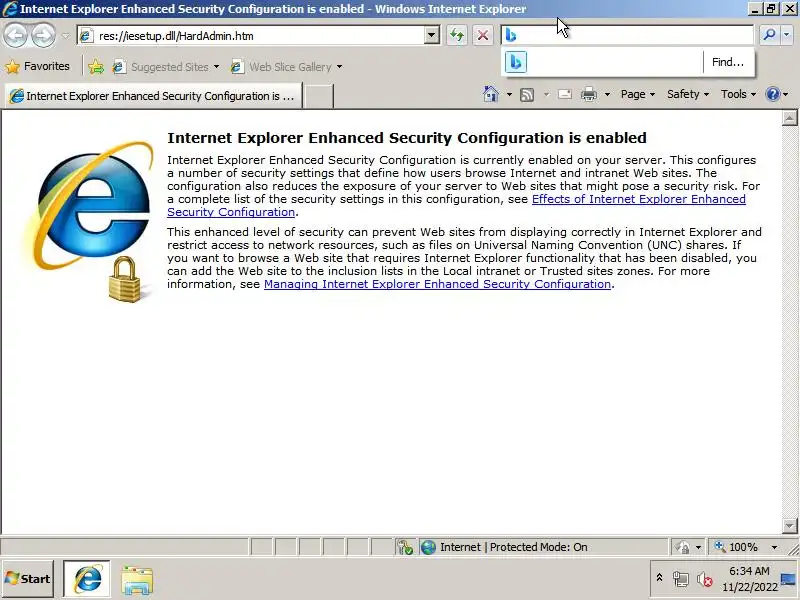
Task: Expand the address bar dropdown arrow
Action: click(x=432, y=36)
